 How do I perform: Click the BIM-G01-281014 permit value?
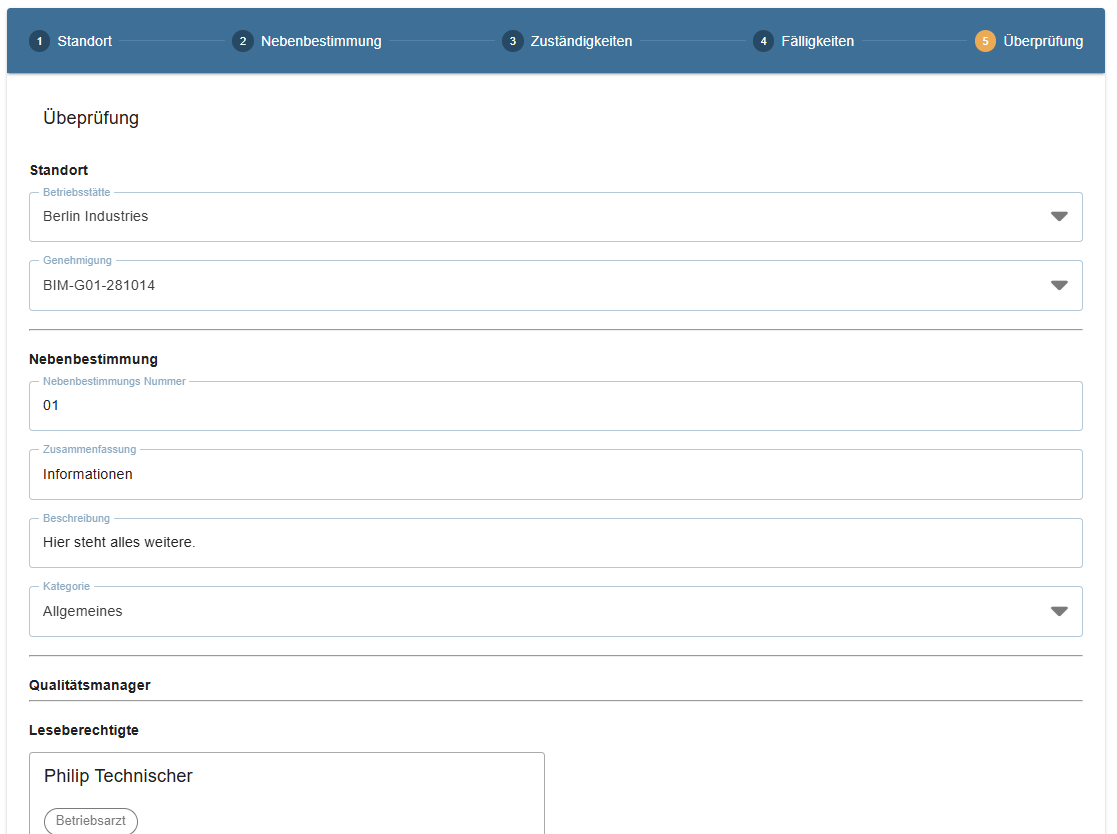99,286
